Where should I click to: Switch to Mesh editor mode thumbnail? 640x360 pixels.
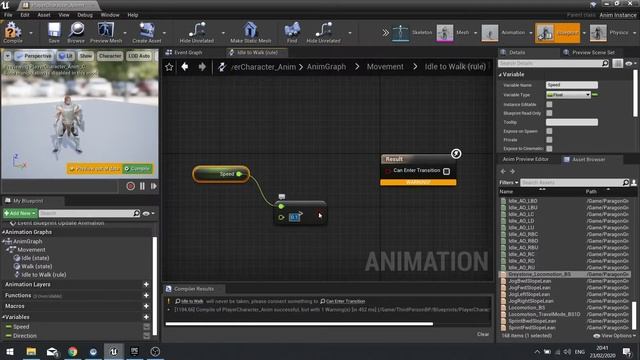click(x=445, y=33)
